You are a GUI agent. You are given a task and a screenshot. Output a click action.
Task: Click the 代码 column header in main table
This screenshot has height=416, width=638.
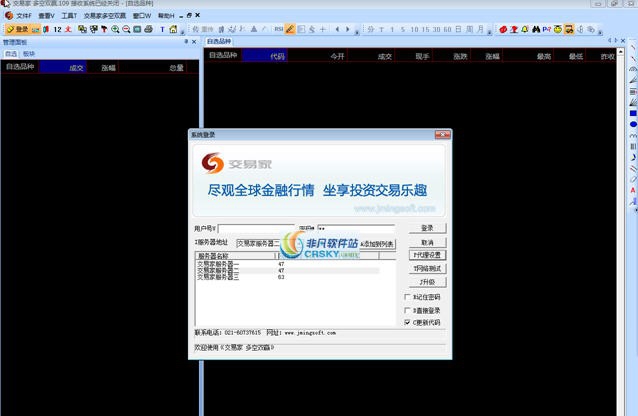[x=265, y=56]
